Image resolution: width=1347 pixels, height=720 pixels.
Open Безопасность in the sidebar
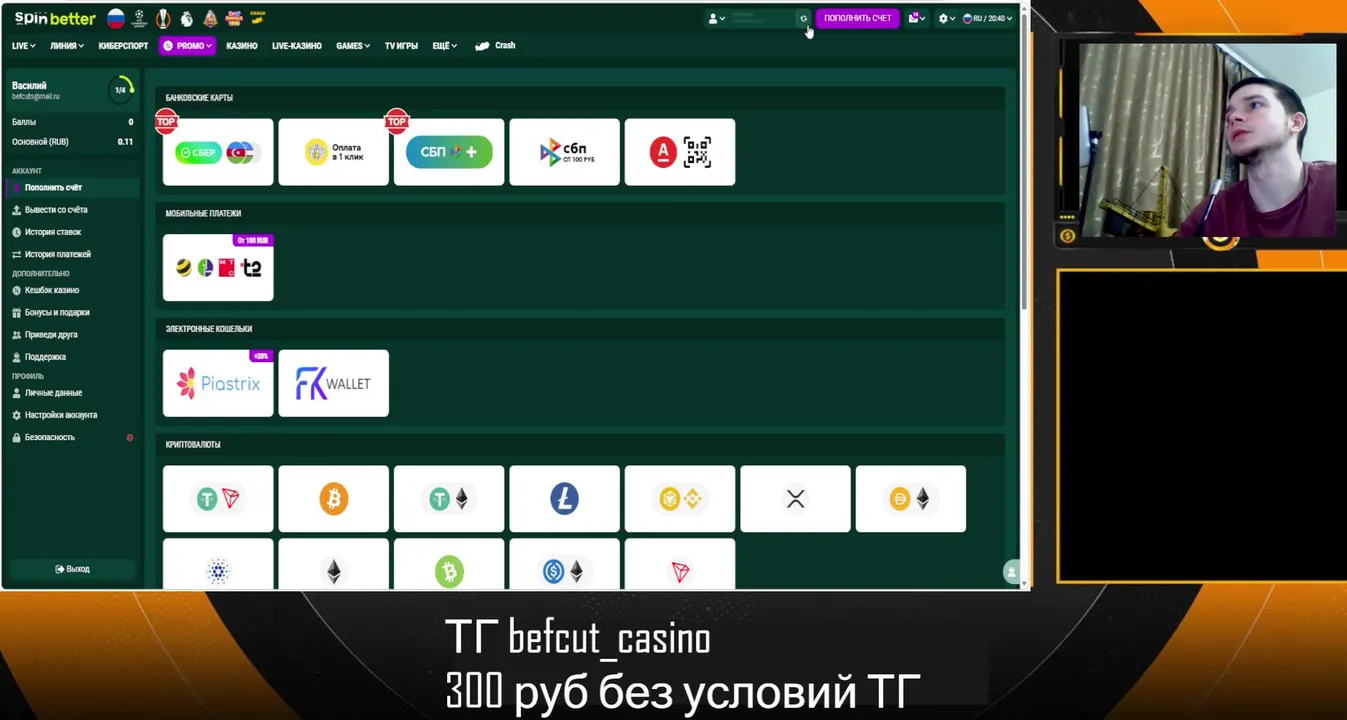click(72, 437)
